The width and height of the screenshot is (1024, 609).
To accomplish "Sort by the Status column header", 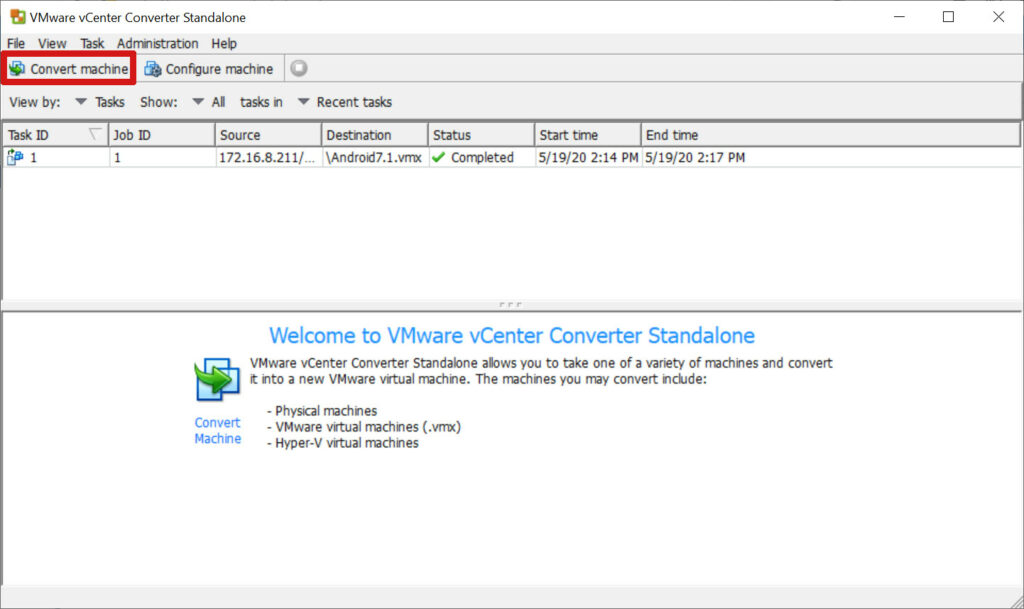I will (x=481, y=135).
